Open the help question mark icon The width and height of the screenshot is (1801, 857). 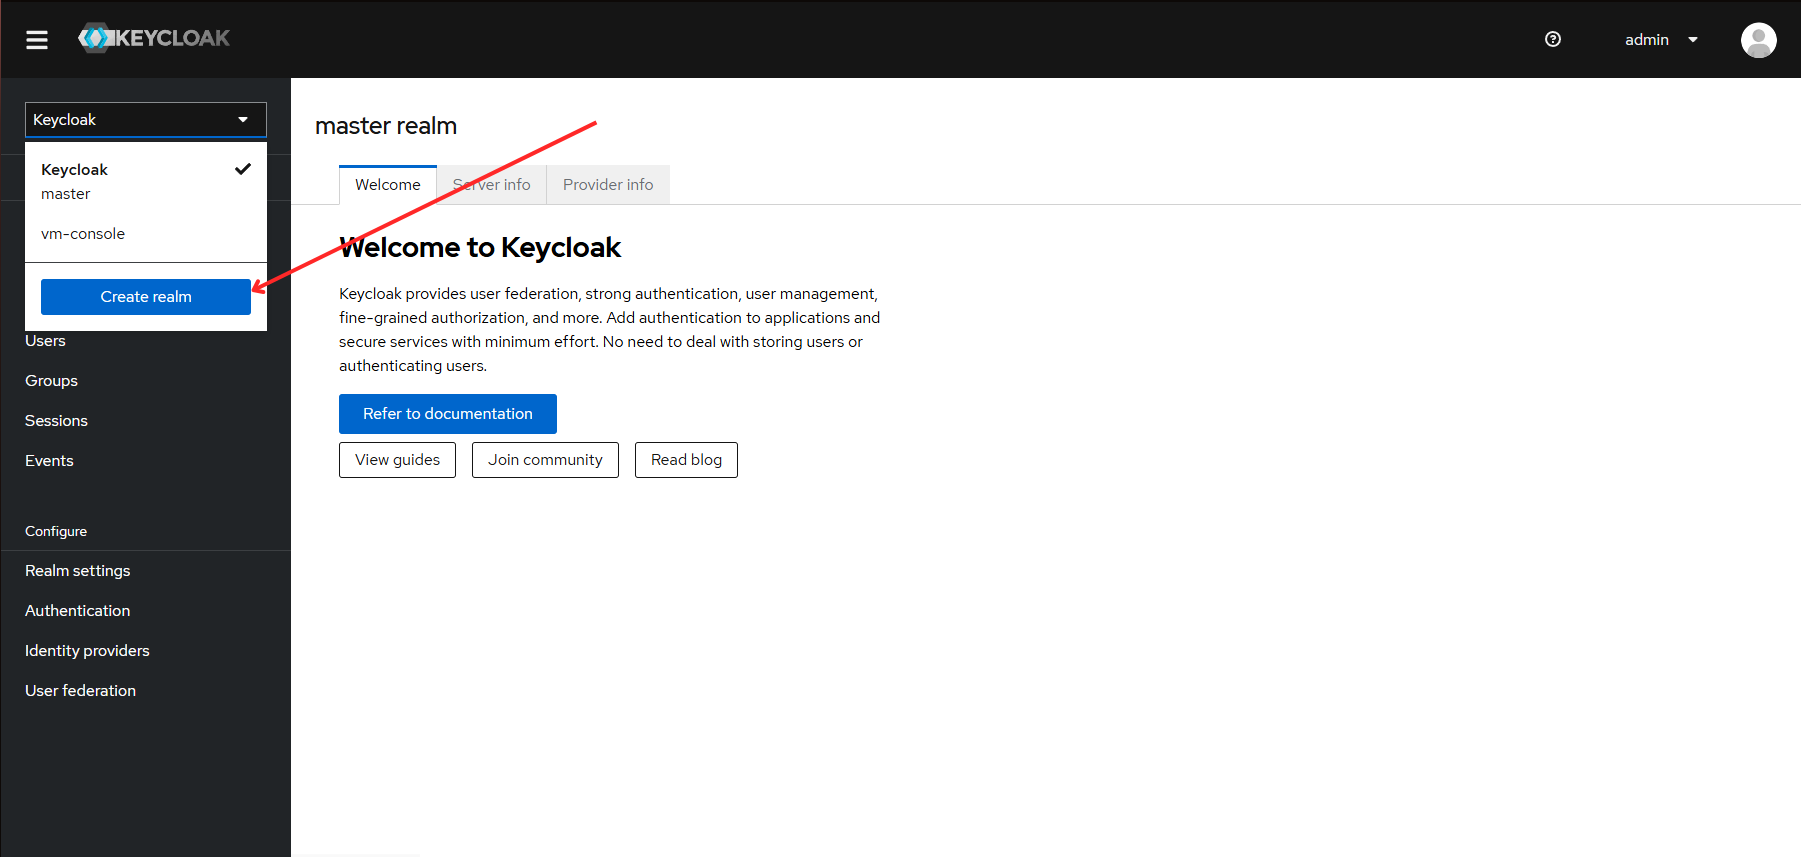[1553, 39]
